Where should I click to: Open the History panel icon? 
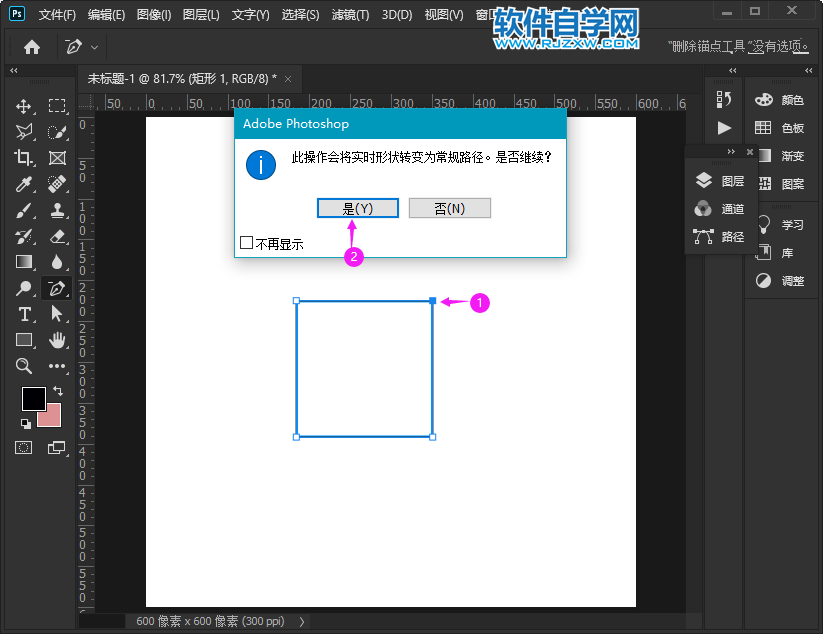724,99
